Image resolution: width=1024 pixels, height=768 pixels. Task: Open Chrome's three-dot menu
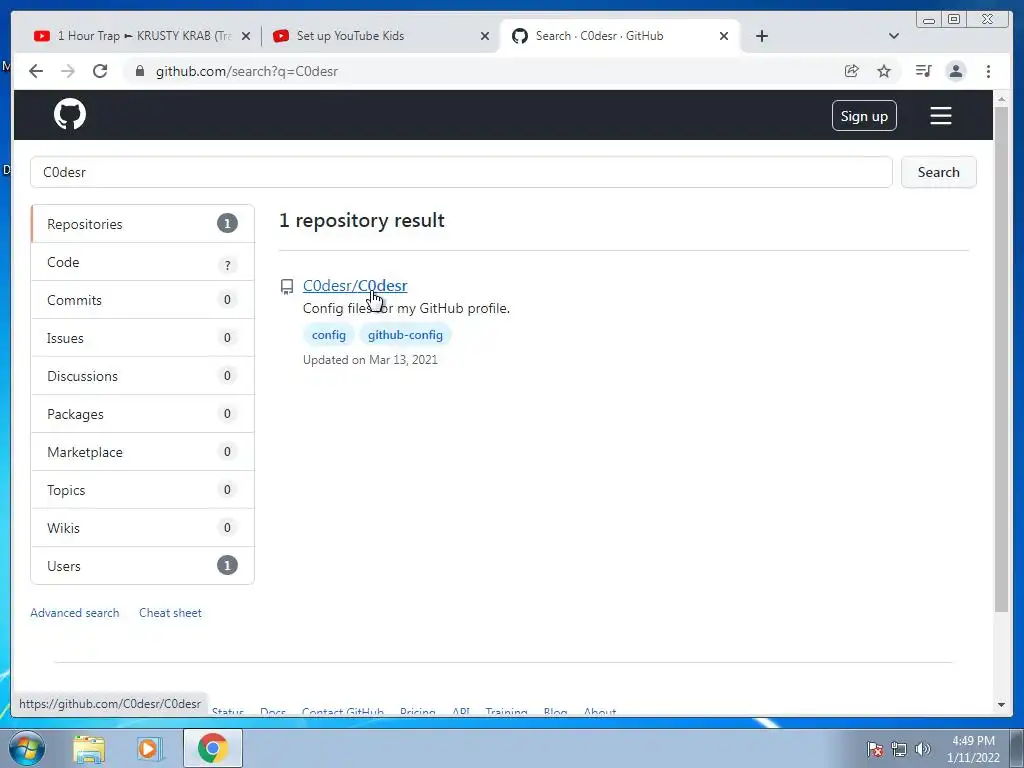click(x=988, y=71)
